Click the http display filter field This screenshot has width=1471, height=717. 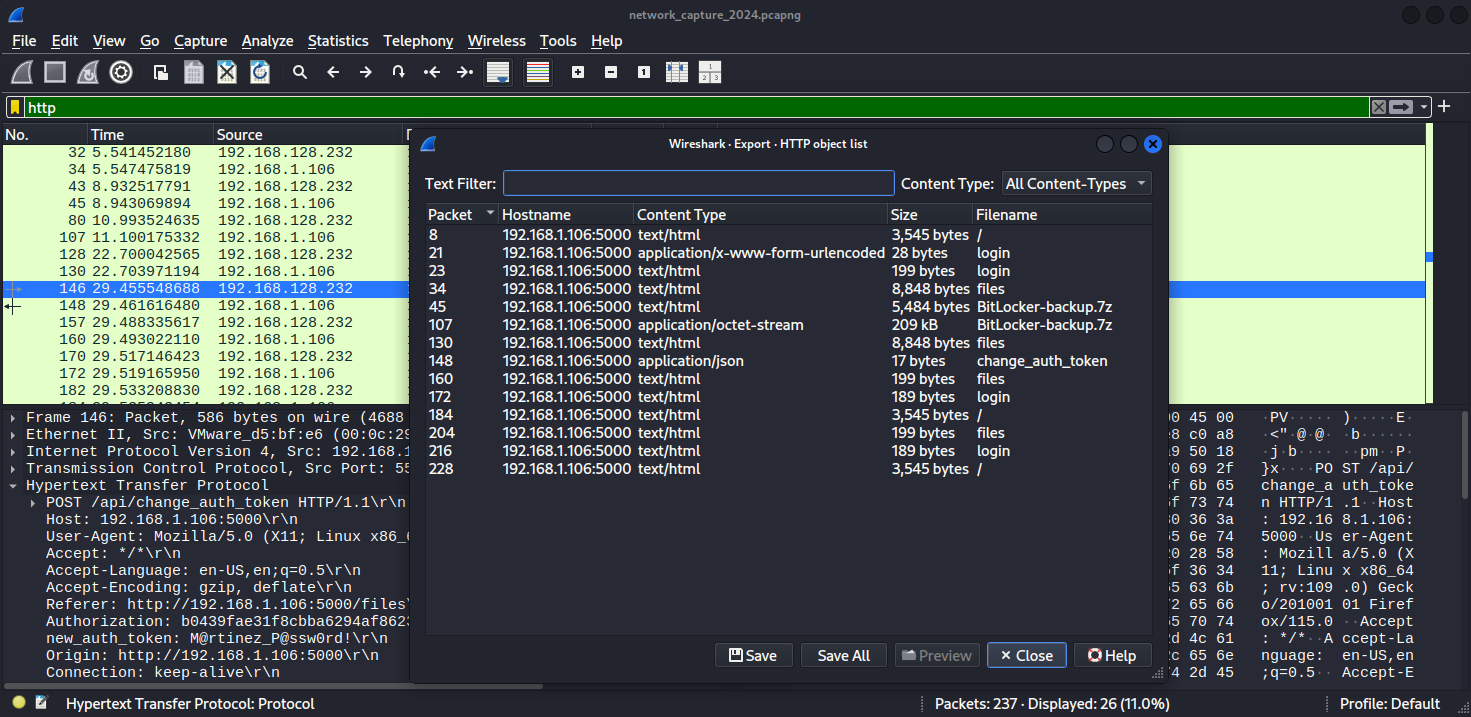click(x=697, y=107)
